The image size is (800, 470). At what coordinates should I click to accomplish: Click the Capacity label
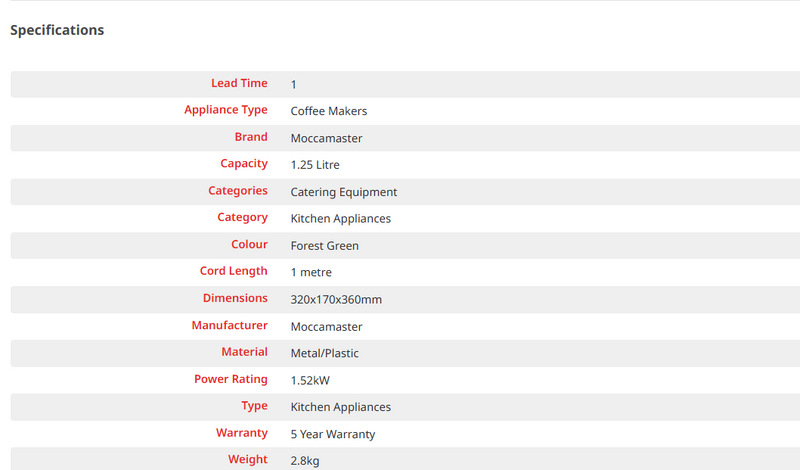(x=244, y=164)
